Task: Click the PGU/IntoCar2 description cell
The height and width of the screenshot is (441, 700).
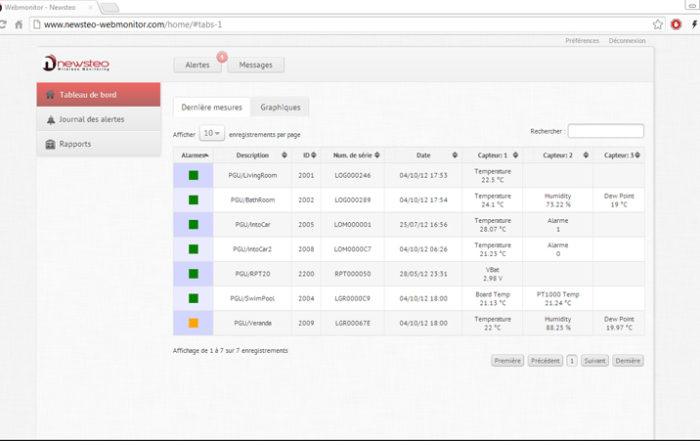Action: point(253,249)
